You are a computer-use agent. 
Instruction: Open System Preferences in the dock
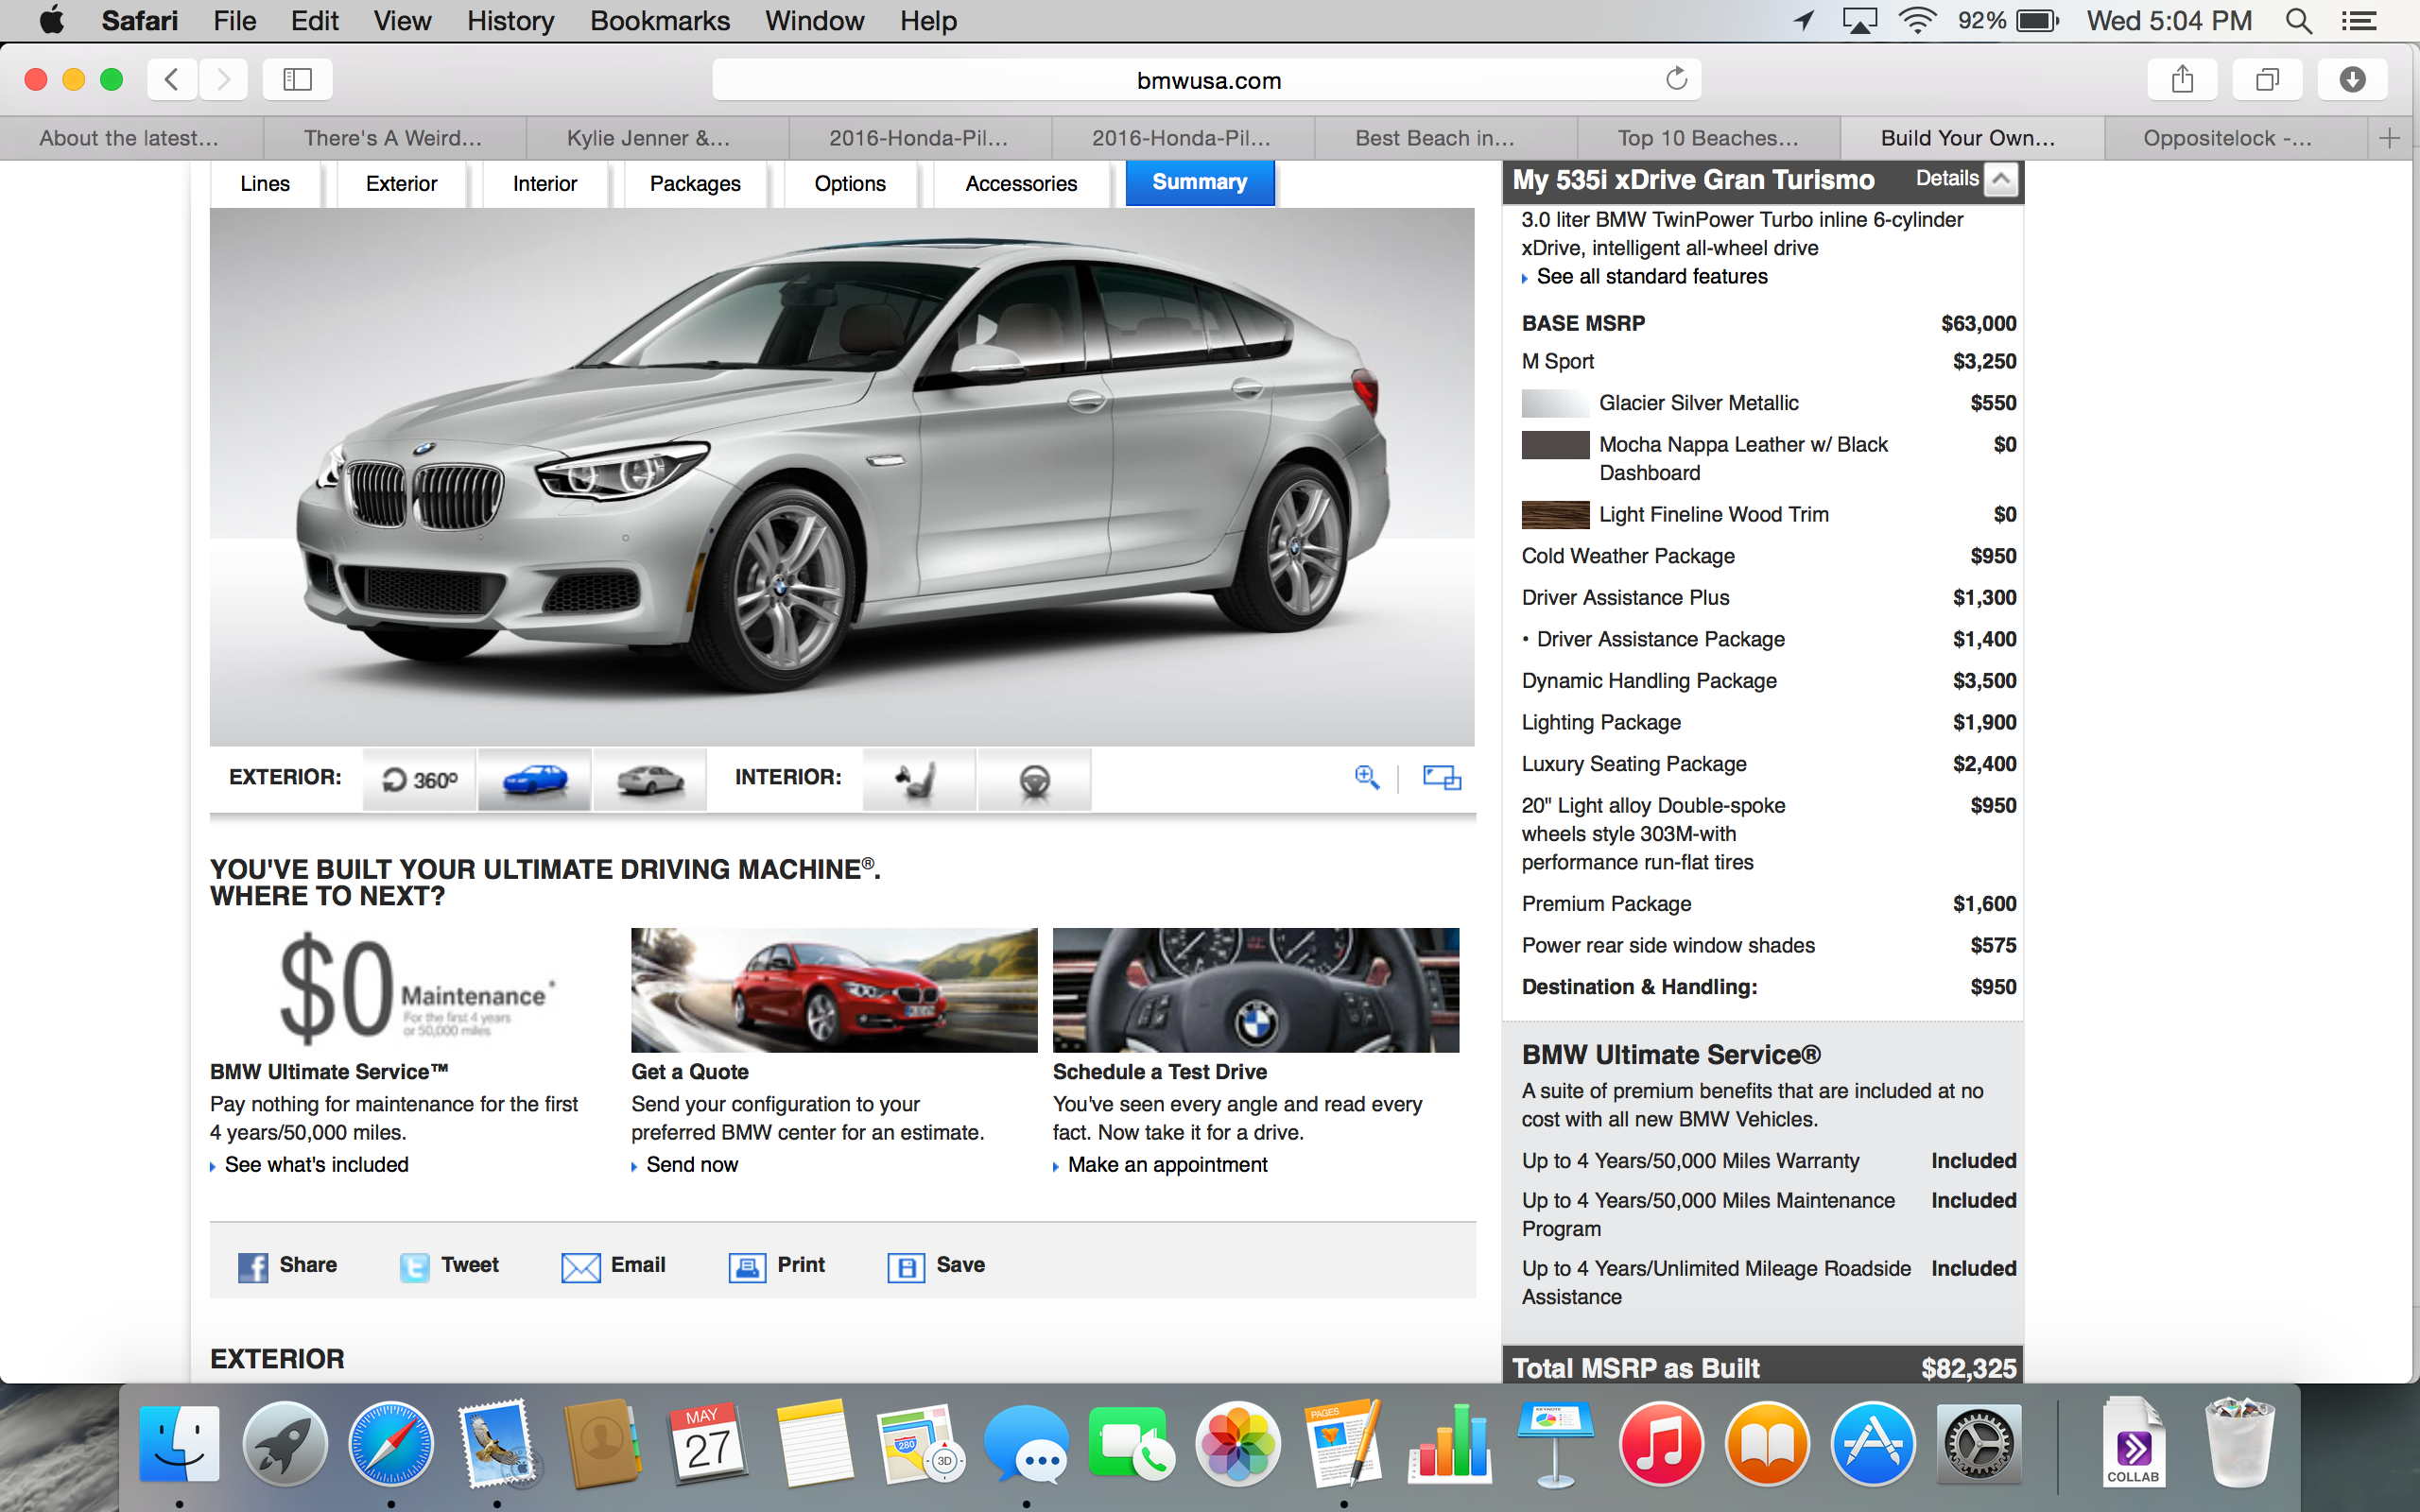click(x=1979, y=1444)
